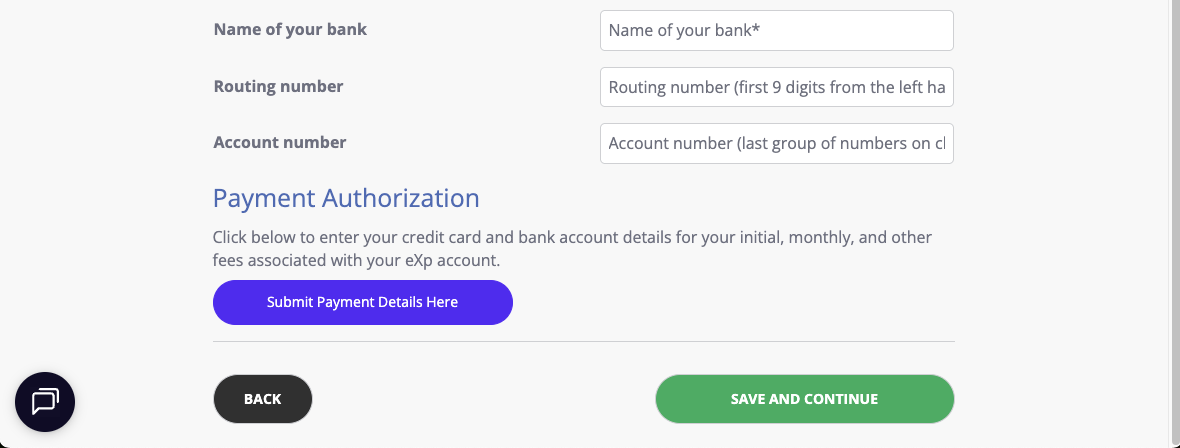Click the bold 'Account number' label

(x=280, y=142)
